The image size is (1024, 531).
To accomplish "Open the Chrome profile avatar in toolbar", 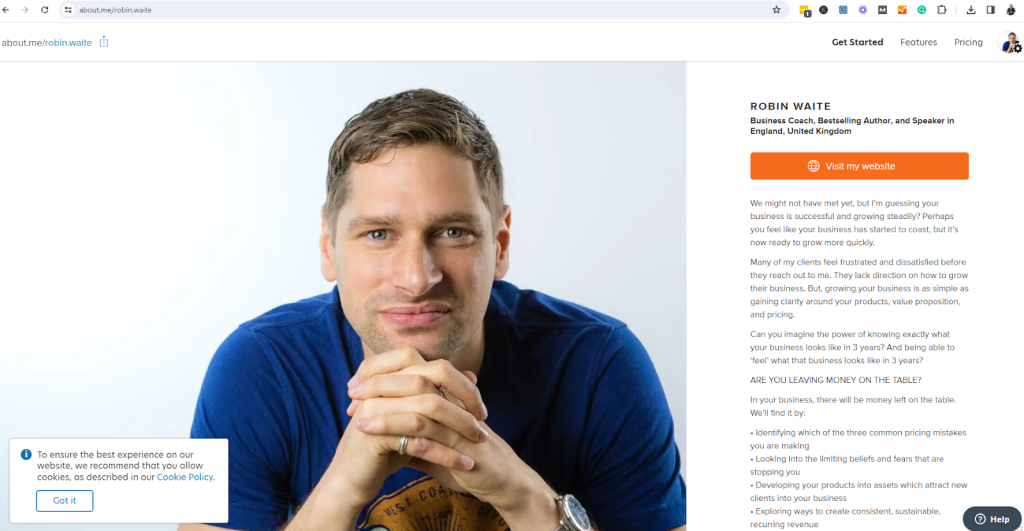I will pyautogui.click(x=1011, y=10).
